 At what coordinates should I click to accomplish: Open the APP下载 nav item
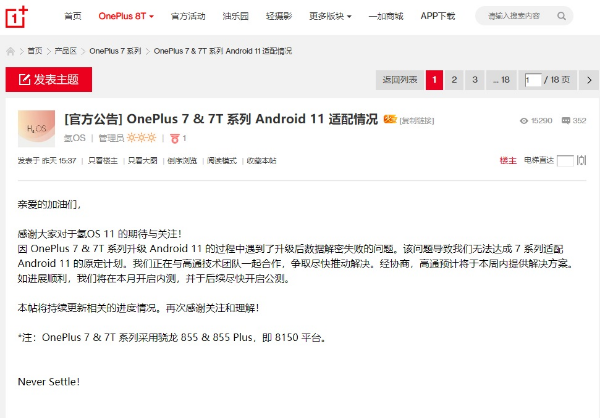click(x=438, y=16)
